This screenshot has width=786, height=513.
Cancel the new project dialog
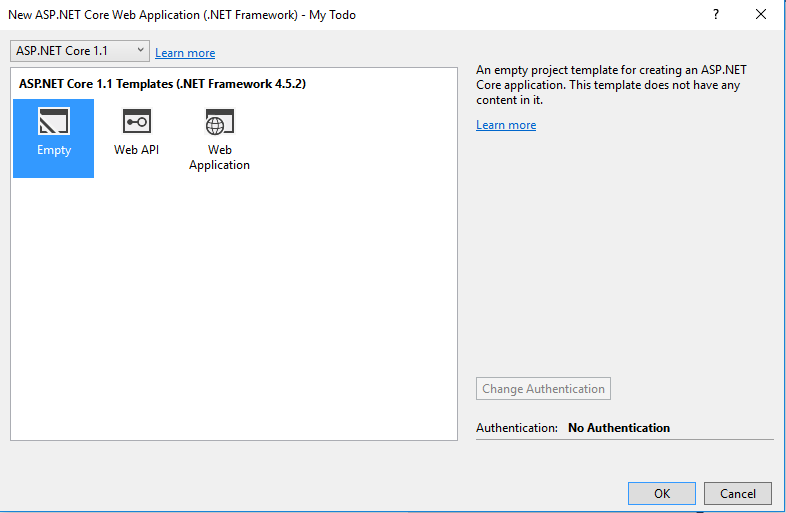click(738, 493)
